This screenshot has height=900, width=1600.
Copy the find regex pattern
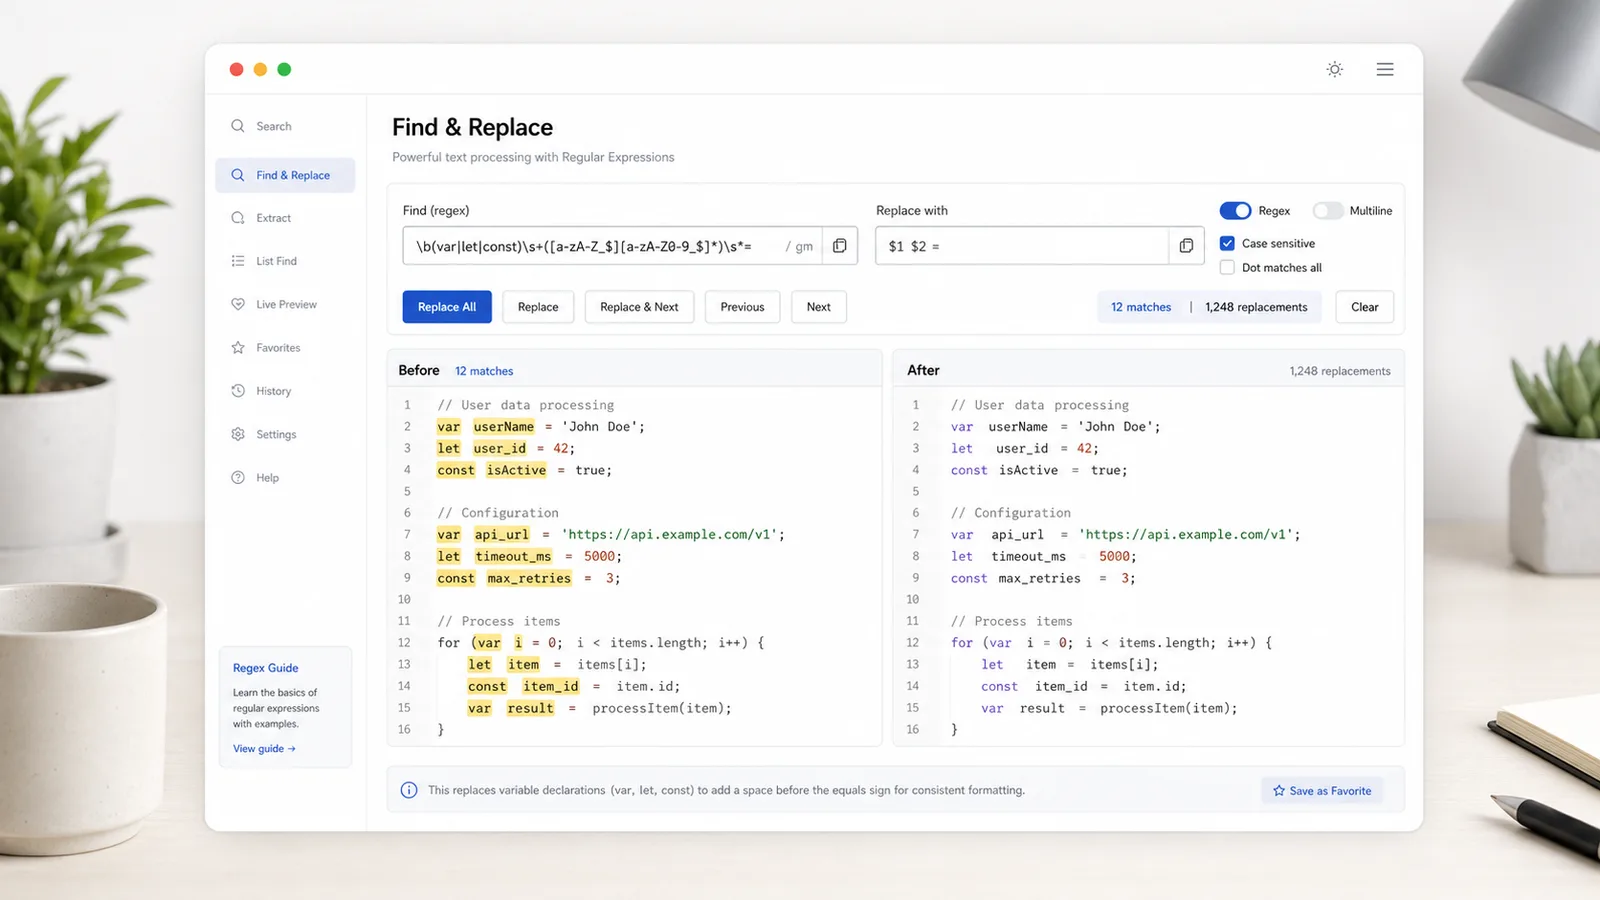point(840,246)
